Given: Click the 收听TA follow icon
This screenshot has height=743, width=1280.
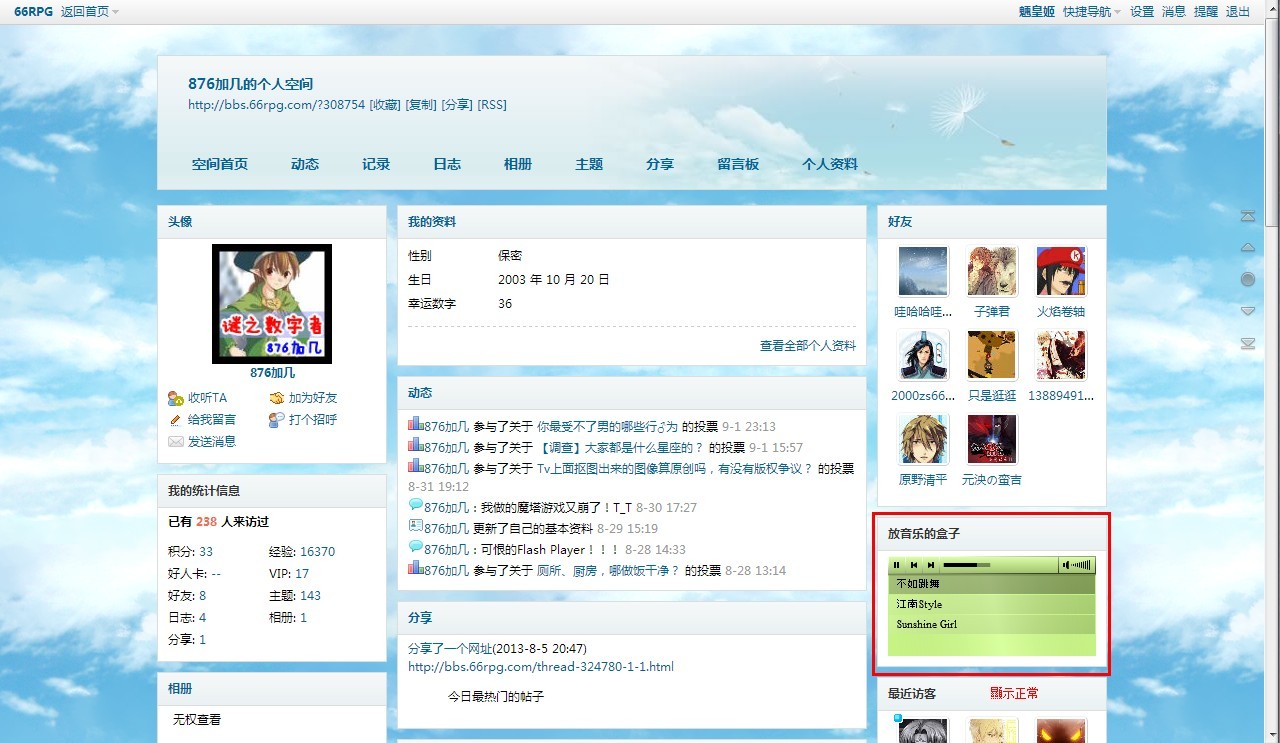Looking at the screenshot, I should (176, 398).
